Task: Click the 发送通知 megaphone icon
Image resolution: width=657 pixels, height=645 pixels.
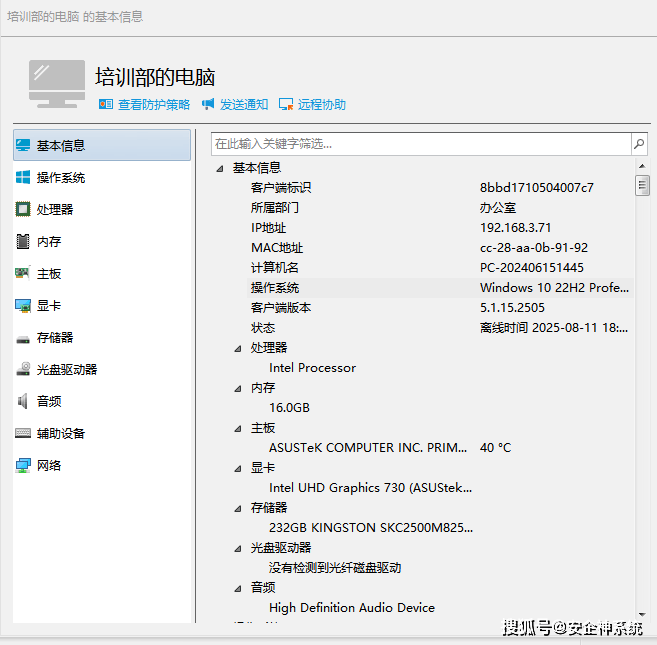Action: click(208, 104)
